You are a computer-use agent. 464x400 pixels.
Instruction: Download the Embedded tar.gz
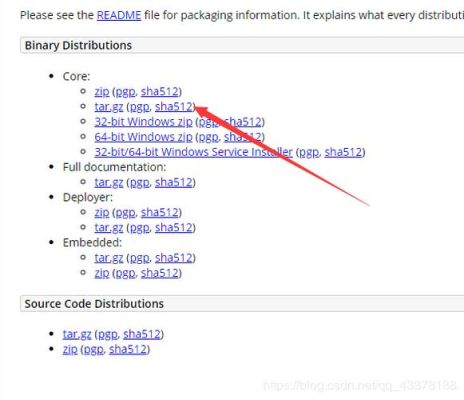[x=109, y=258]
